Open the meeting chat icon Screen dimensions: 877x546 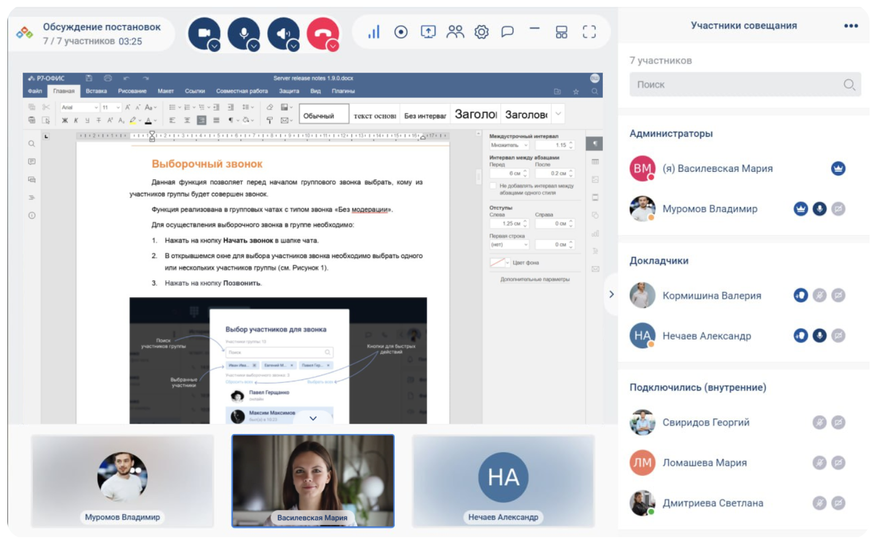(508, 32)
